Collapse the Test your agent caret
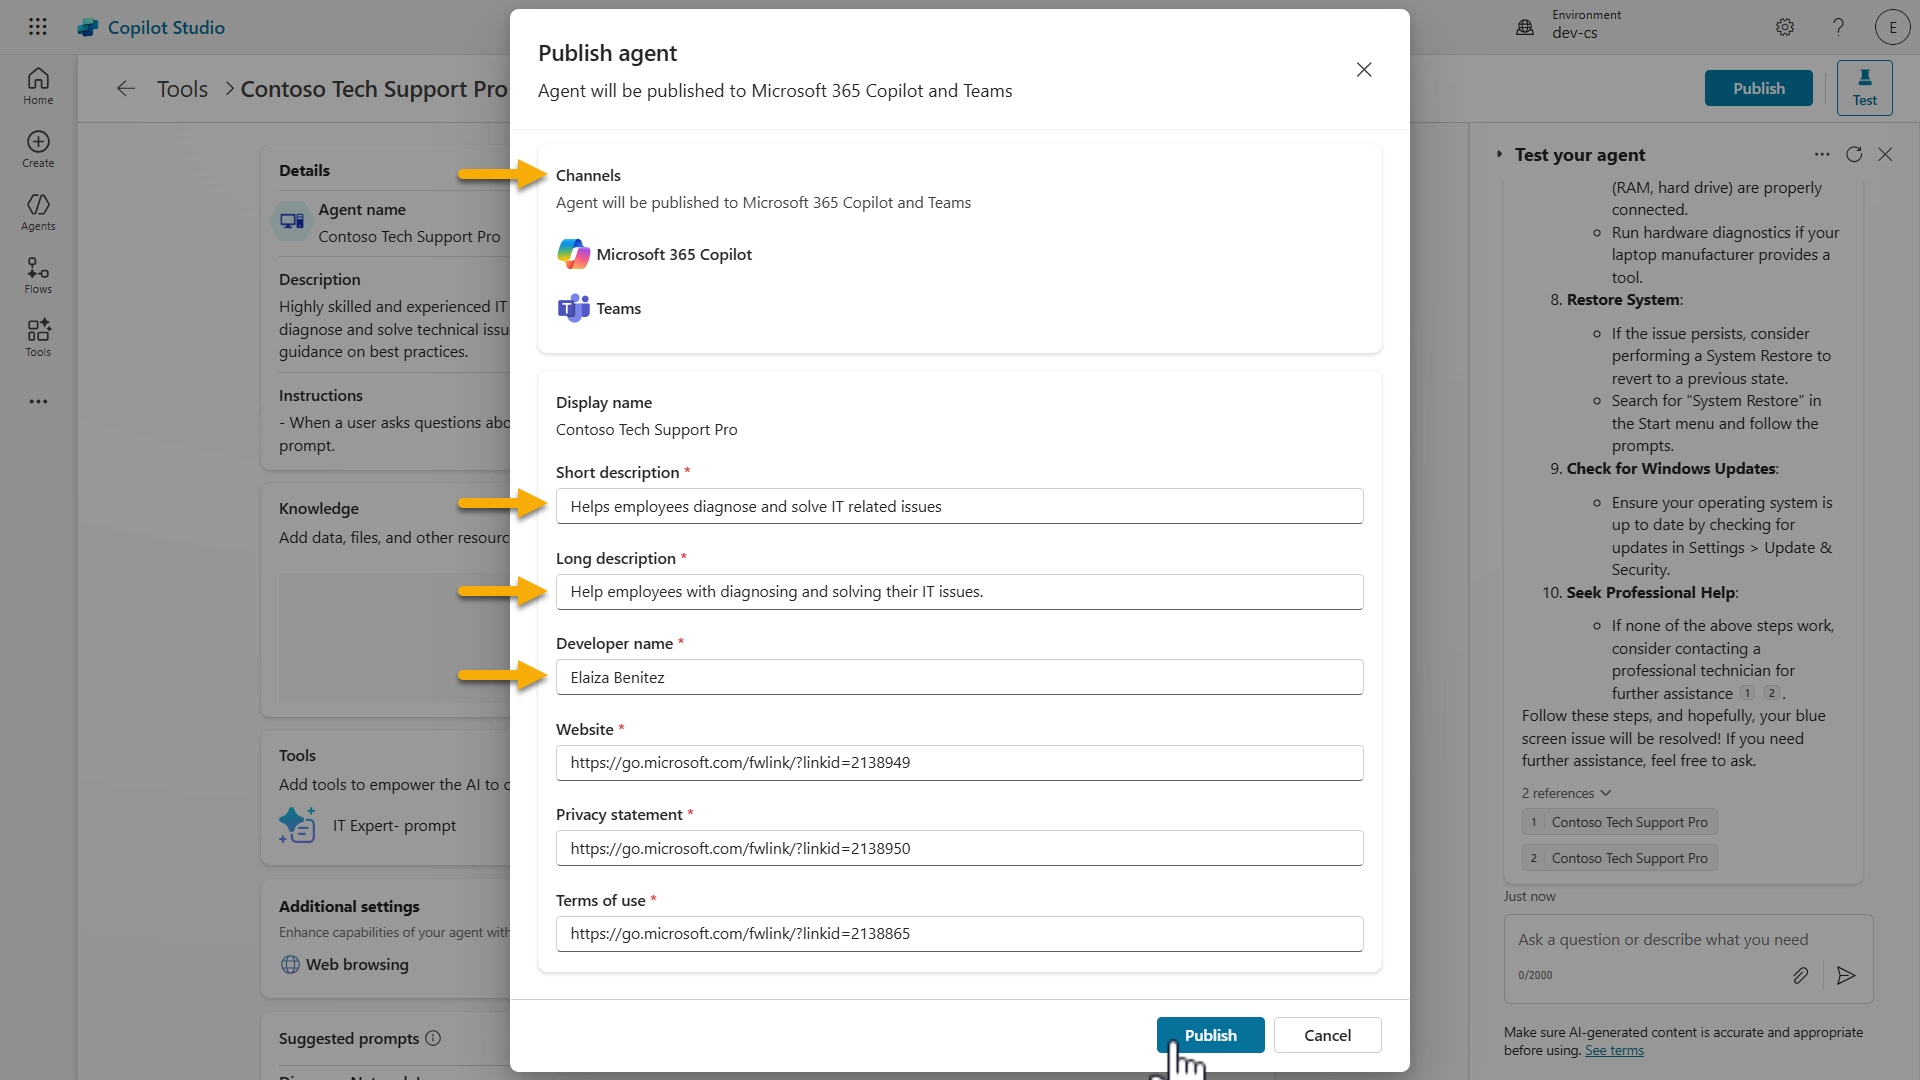The image size is (1920, 1080). tap(1499, 154)
